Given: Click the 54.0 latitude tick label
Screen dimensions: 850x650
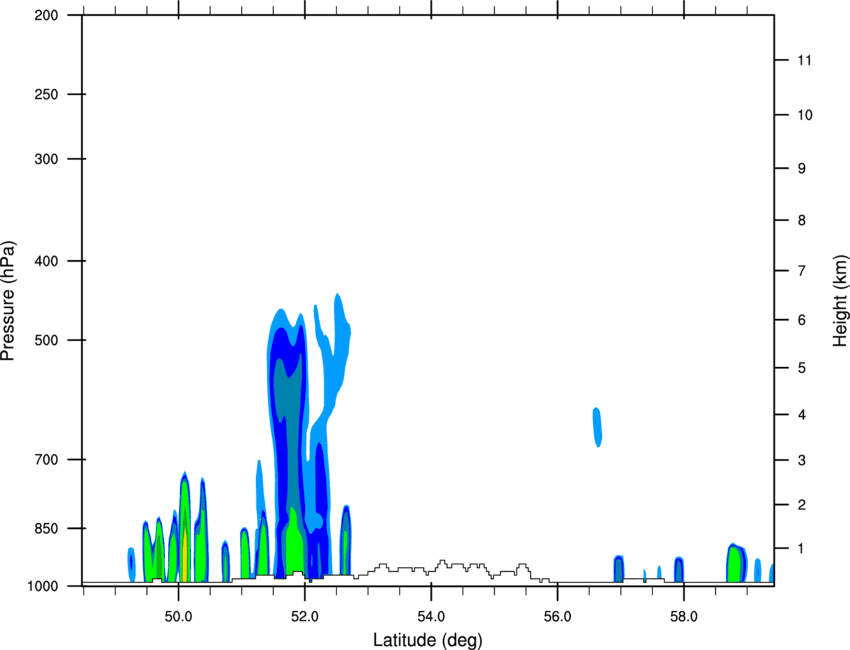Looking at the screenshot, I should pyautogui.click(x=431, y=617).
